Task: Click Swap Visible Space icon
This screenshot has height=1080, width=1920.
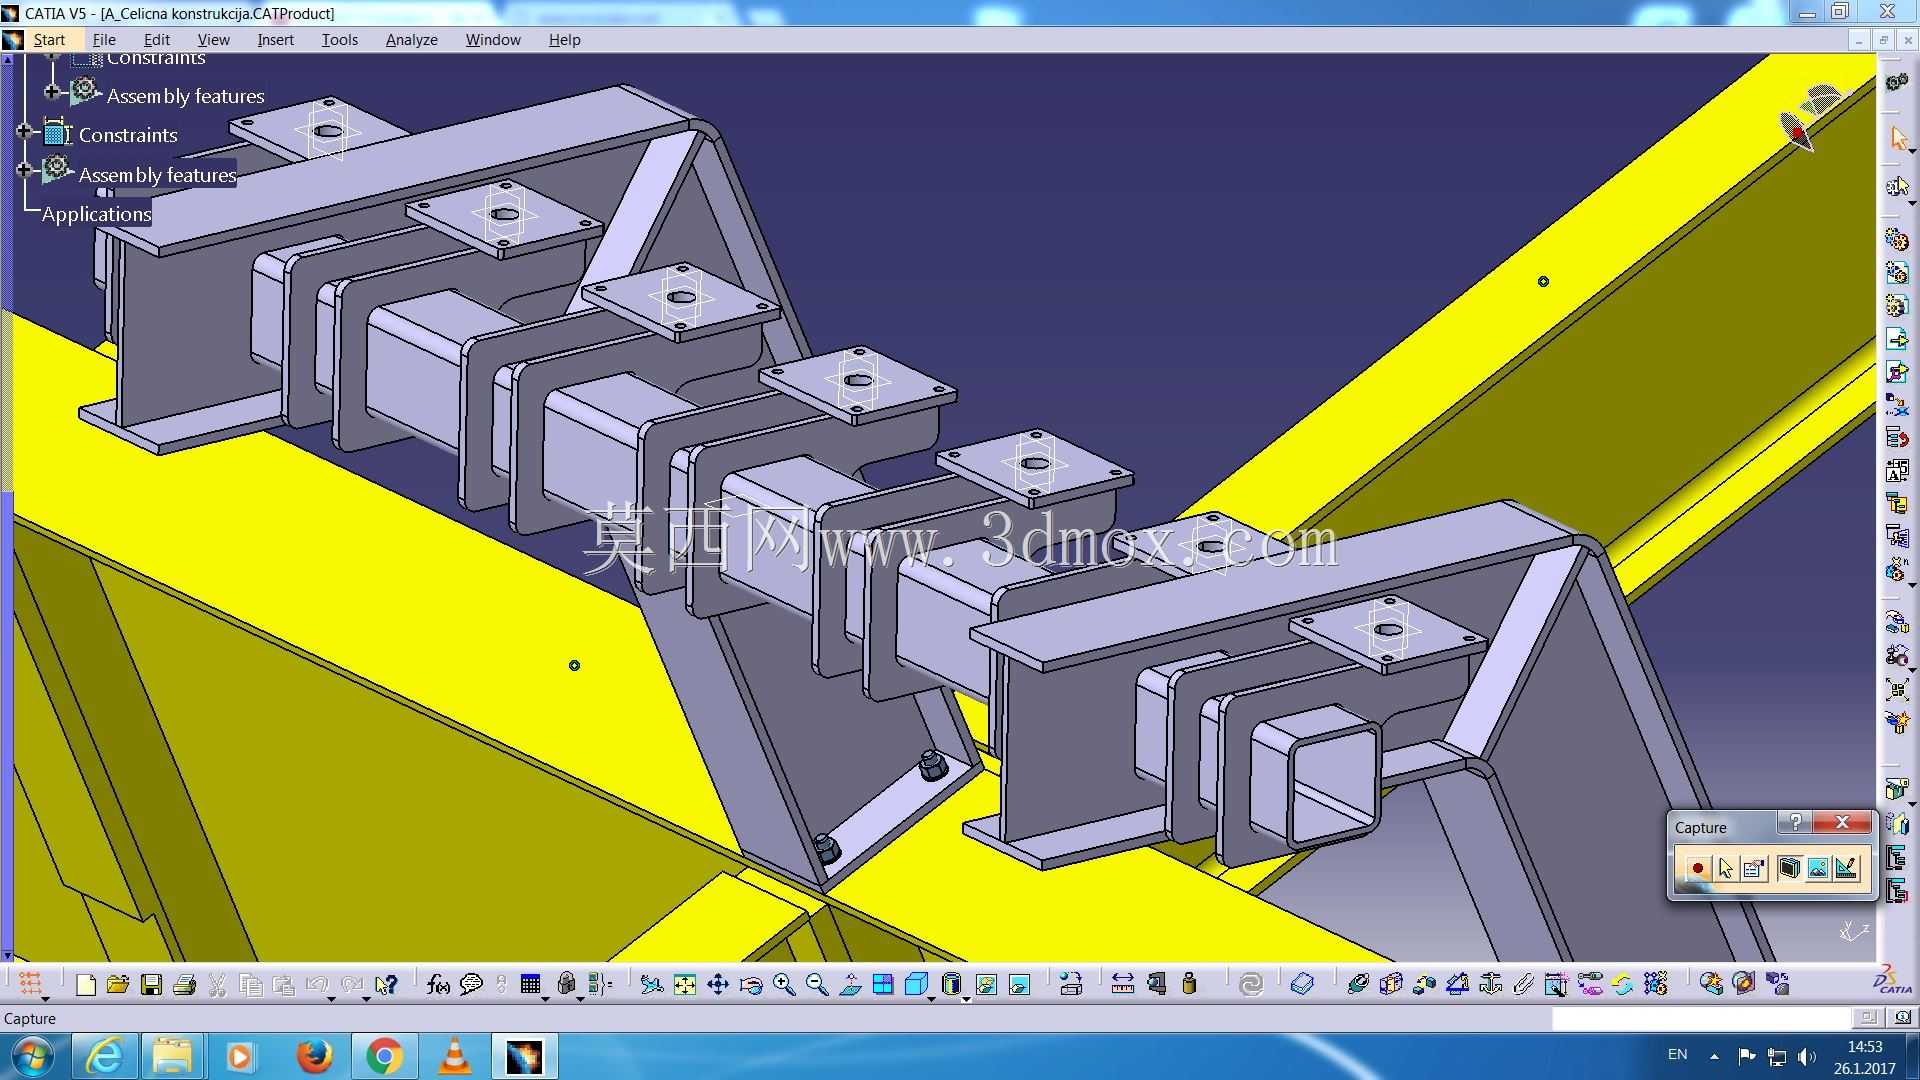Action: 1019,985
